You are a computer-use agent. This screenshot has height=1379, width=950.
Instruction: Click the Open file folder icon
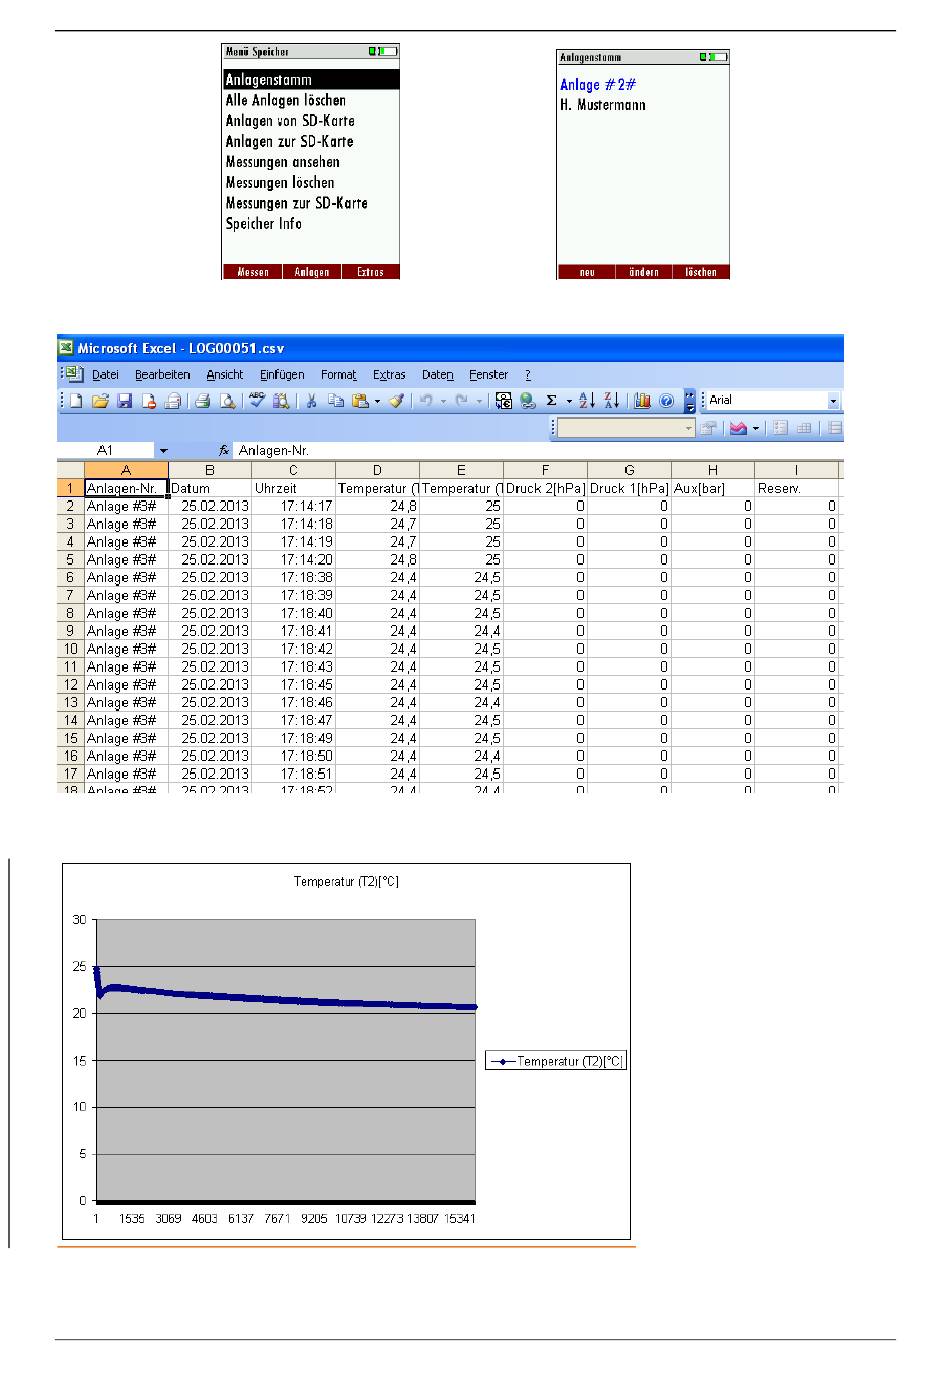(100, 401)
